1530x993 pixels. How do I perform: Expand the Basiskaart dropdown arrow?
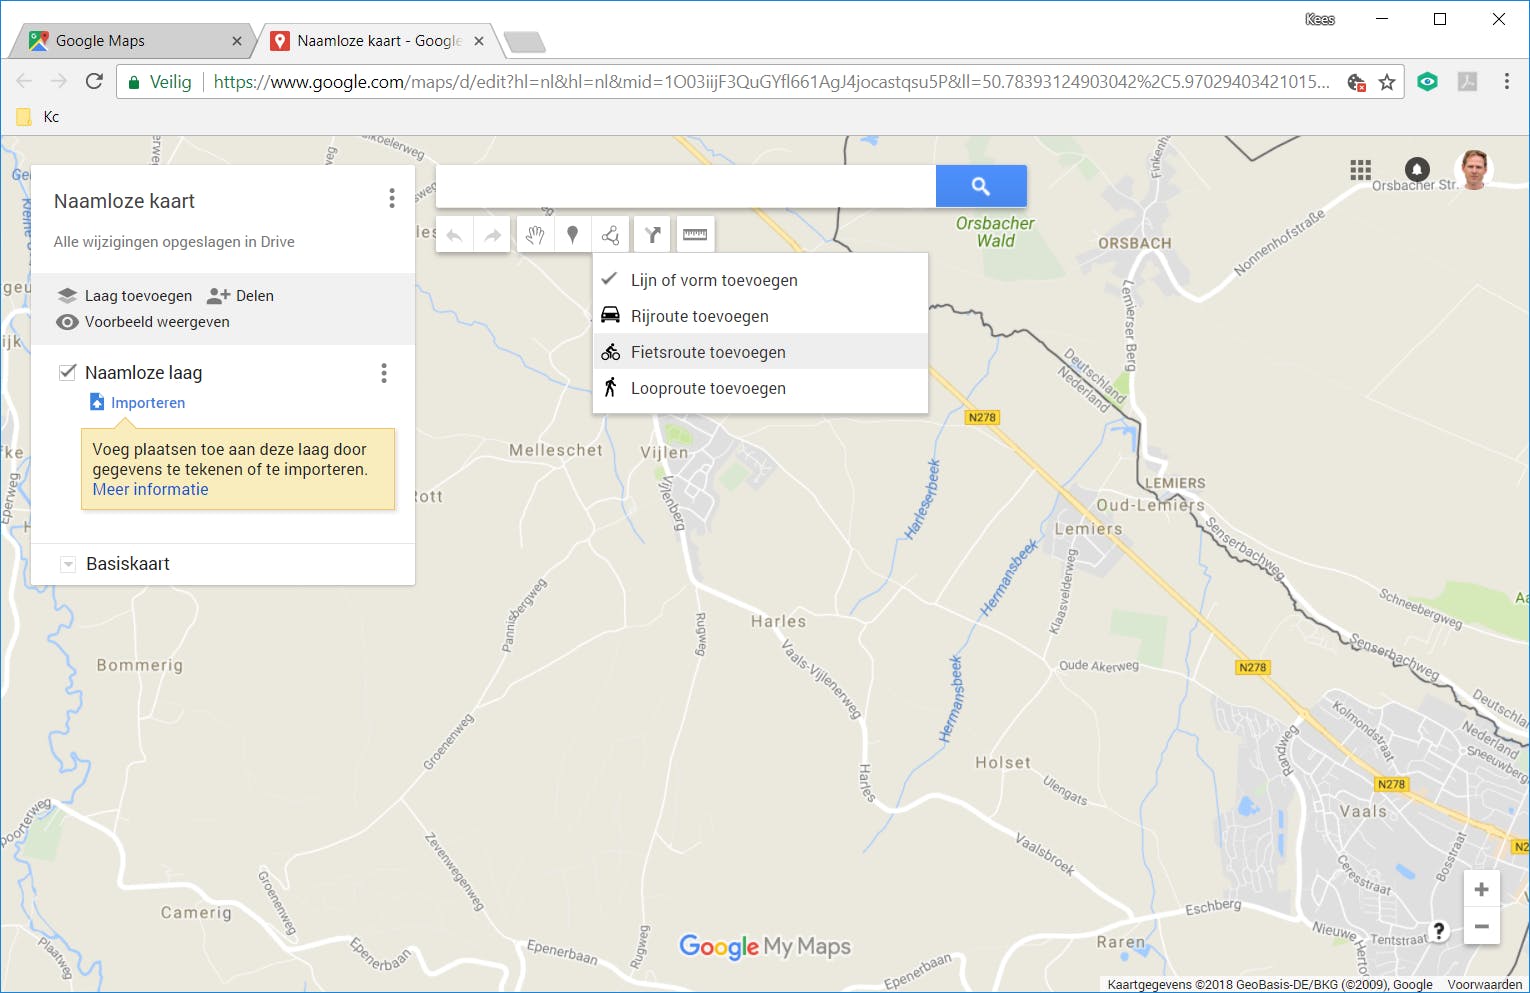pyautogui.click(x=68, y=564)
